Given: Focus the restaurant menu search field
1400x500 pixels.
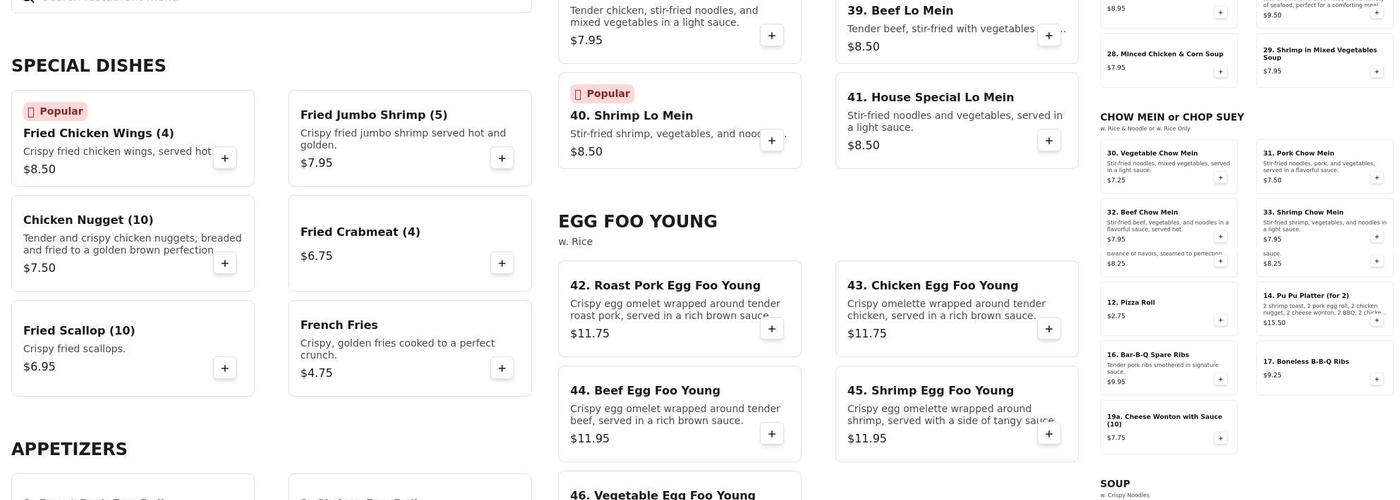Looking at the screenshot, I should click(x=270, y=3).
